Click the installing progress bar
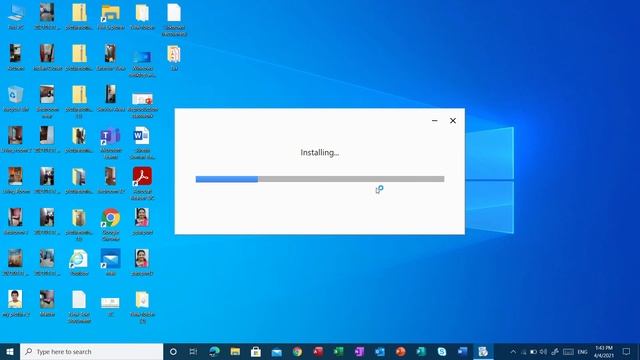Screen dimensions: 640x360 (x=320, y=179)
